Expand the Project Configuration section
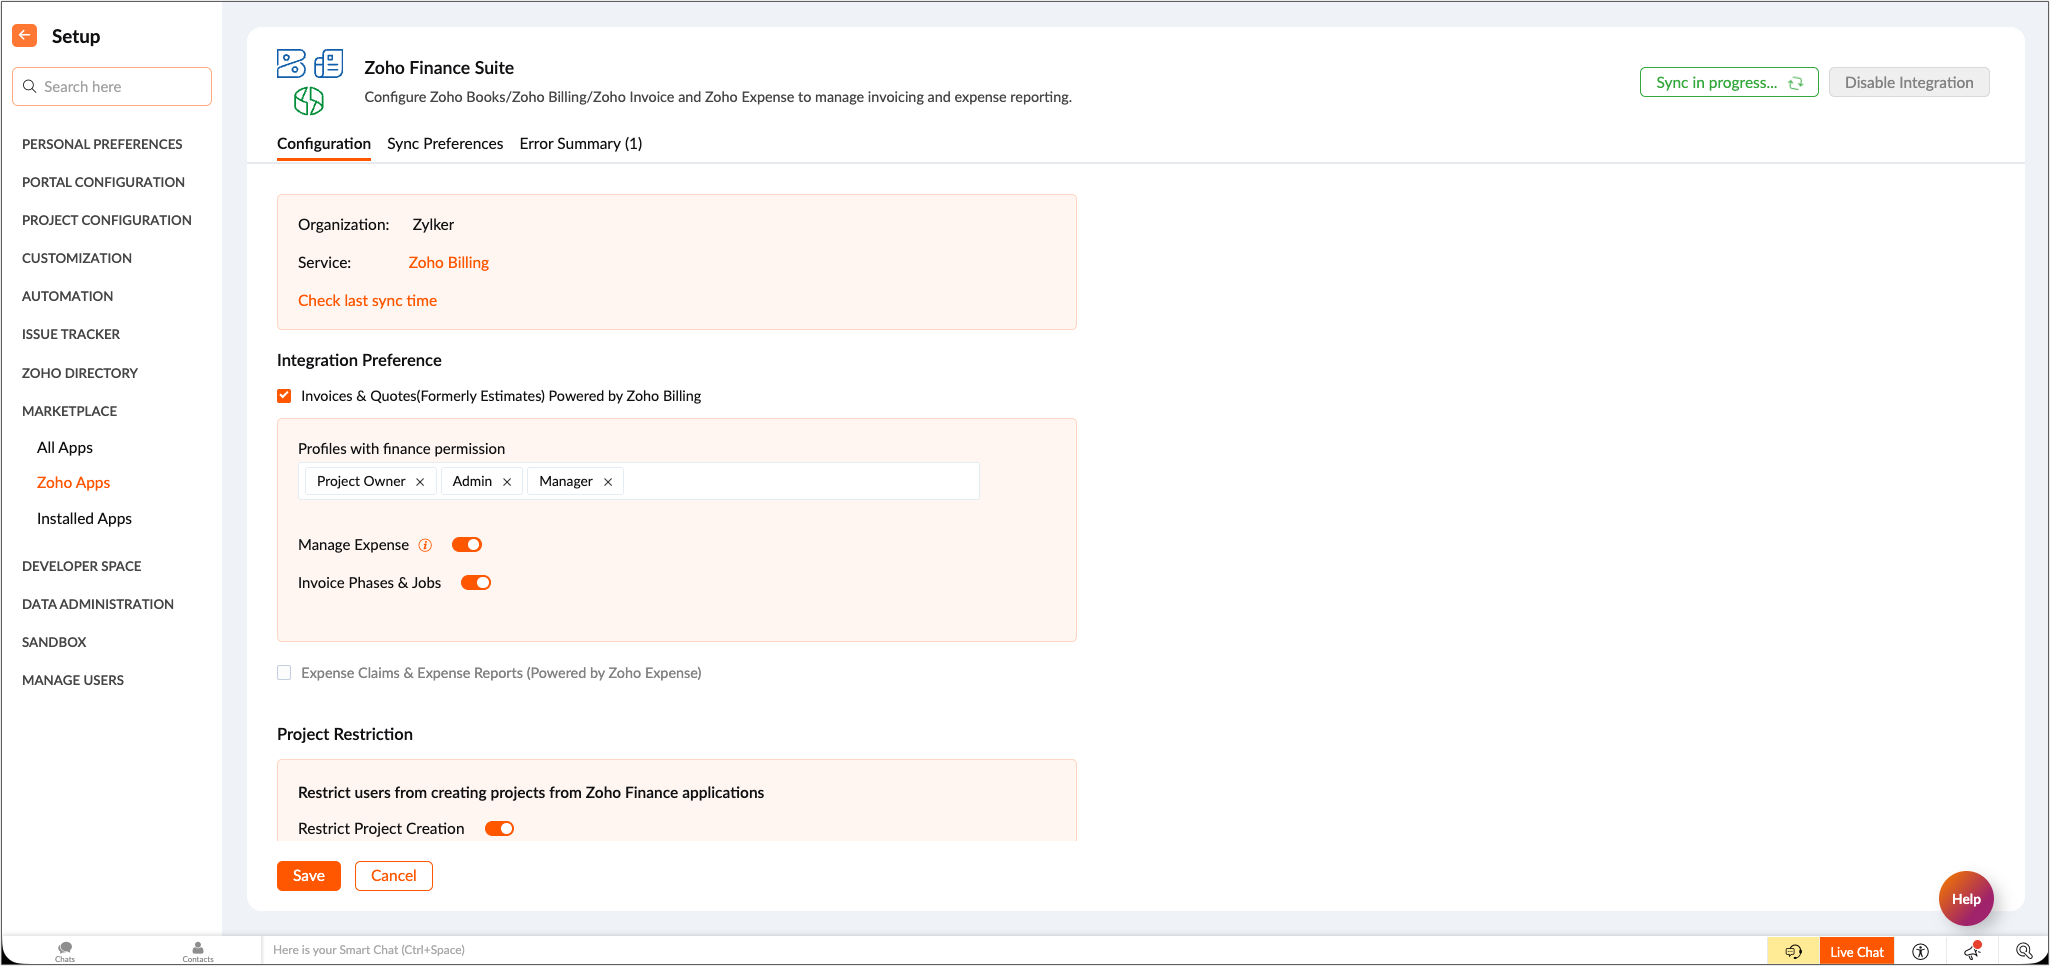Viewport: 2050px width, 966px height. pyautogui.click(x=107, y=220)
